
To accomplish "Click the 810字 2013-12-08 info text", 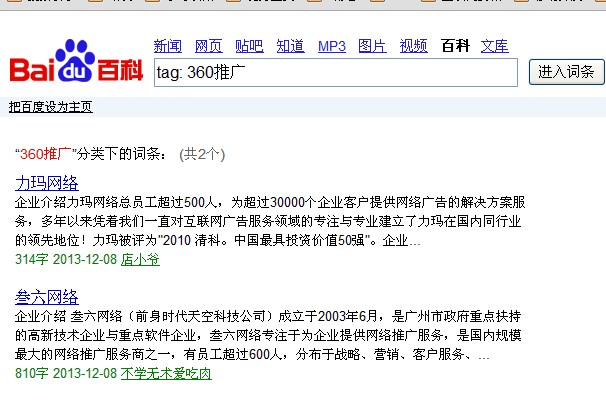I will [x=66, y=373].
